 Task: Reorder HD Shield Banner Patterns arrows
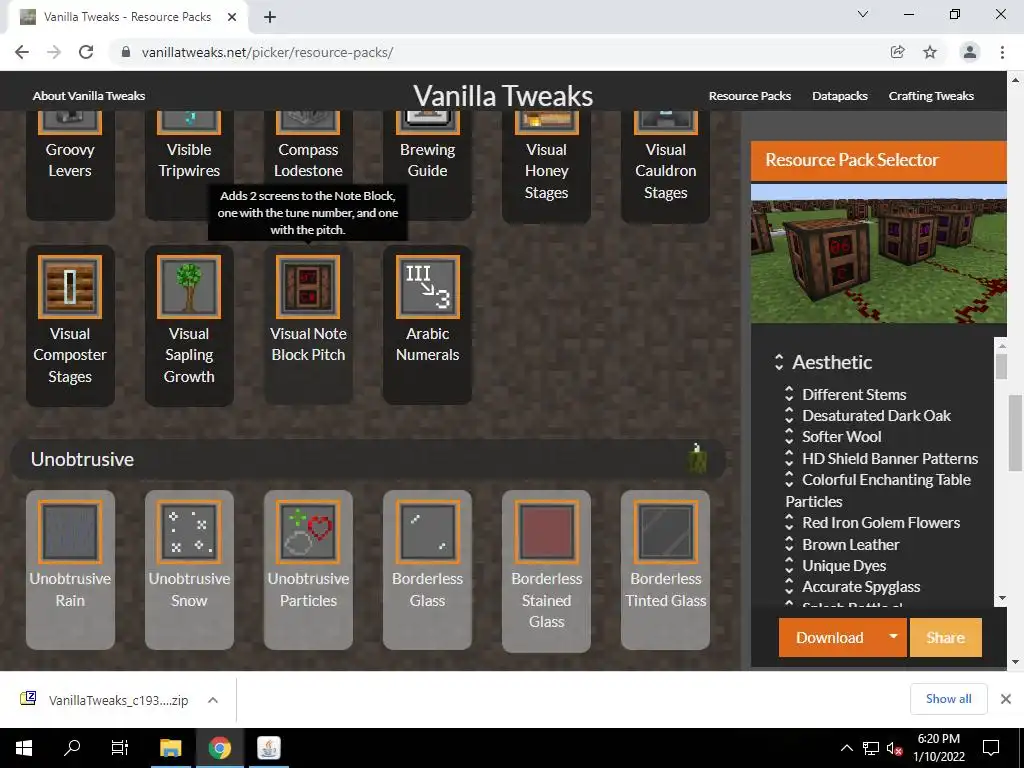pyautogui.click(x=789, y=457)
